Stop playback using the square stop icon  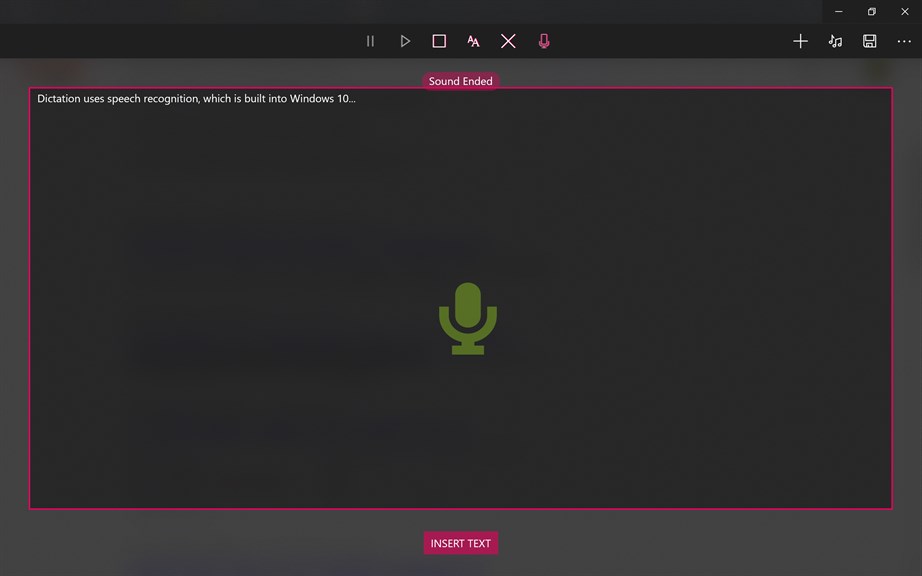coord(439,41)
